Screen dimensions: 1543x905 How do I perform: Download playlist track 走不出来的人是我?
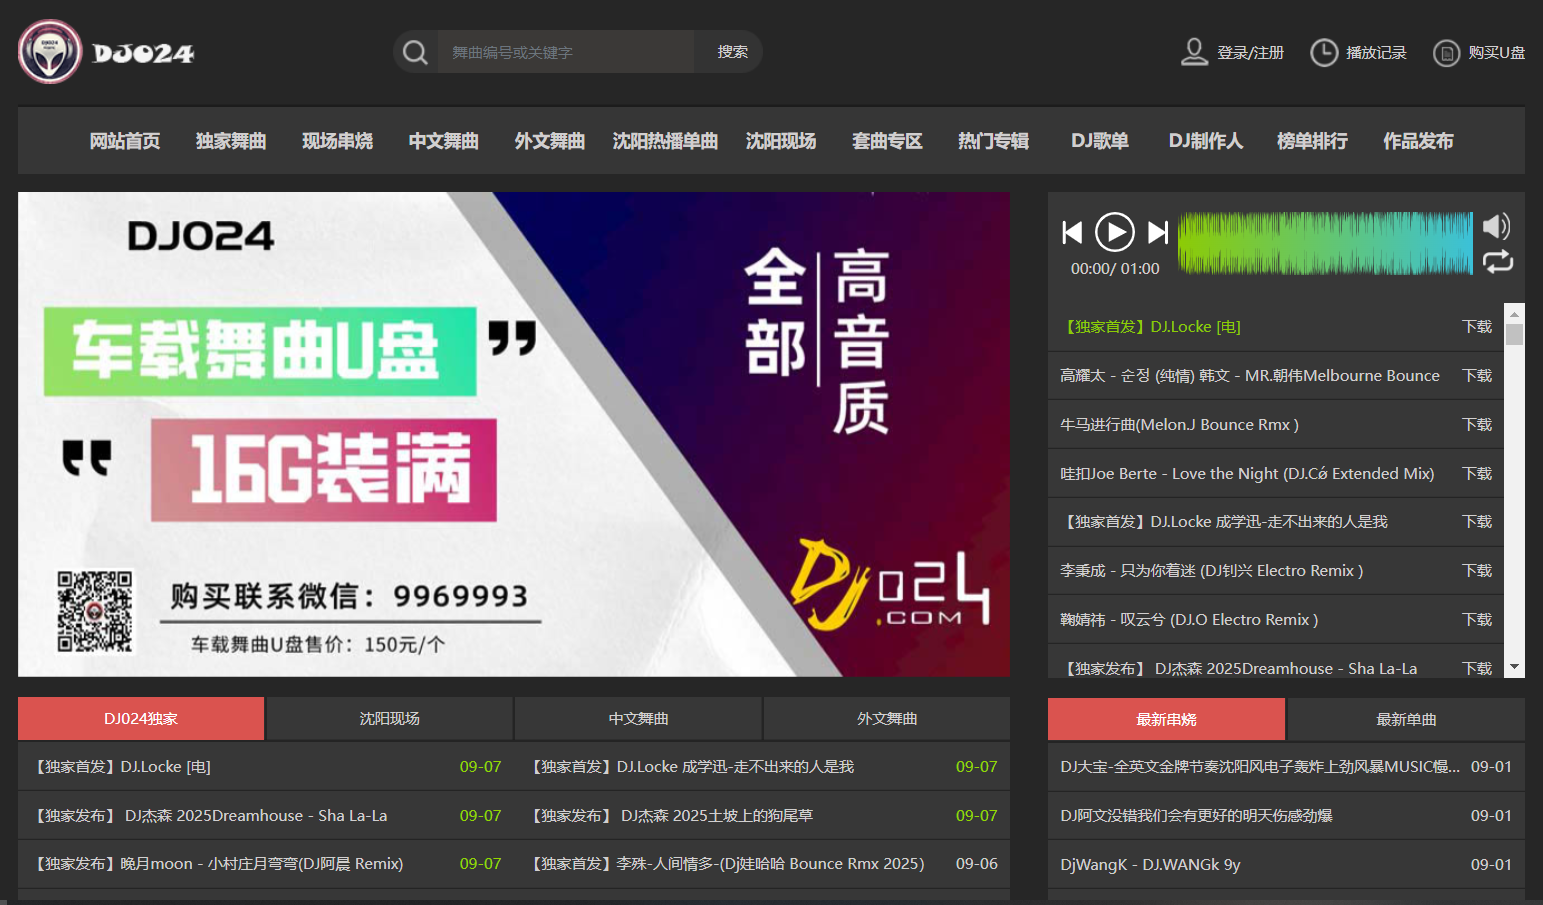(x=1477, y=522)
